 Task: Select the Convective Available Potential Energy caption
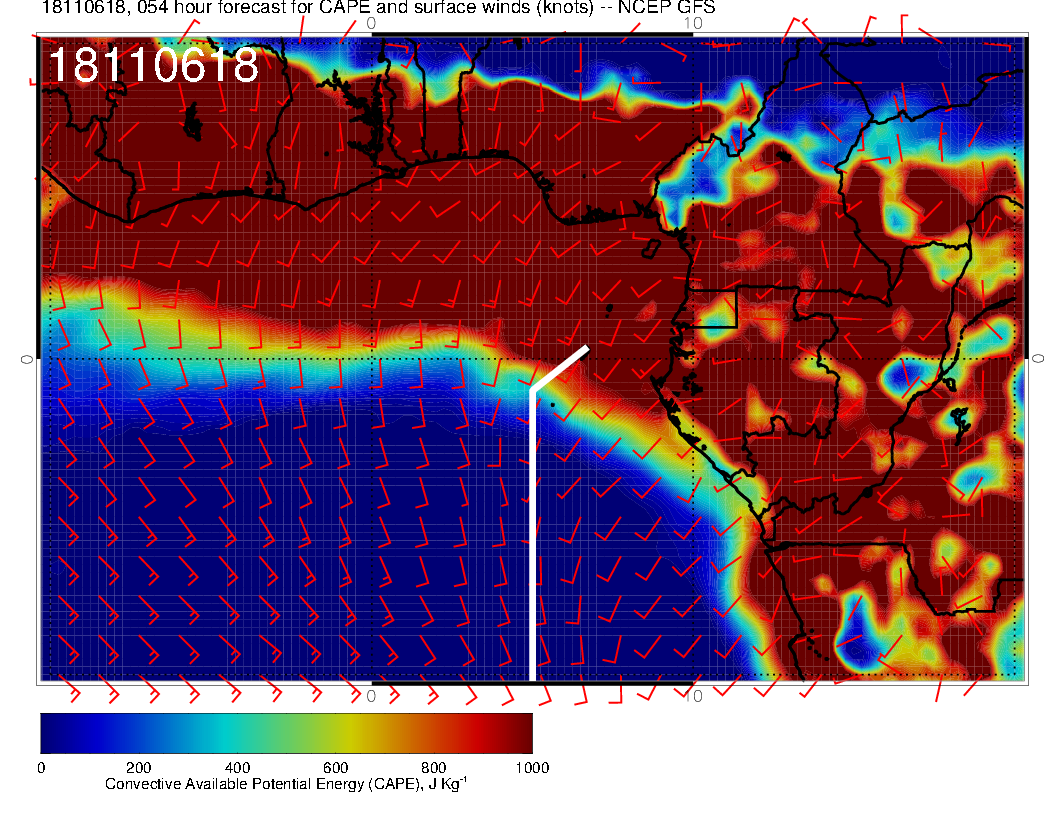tap(286, 784)
